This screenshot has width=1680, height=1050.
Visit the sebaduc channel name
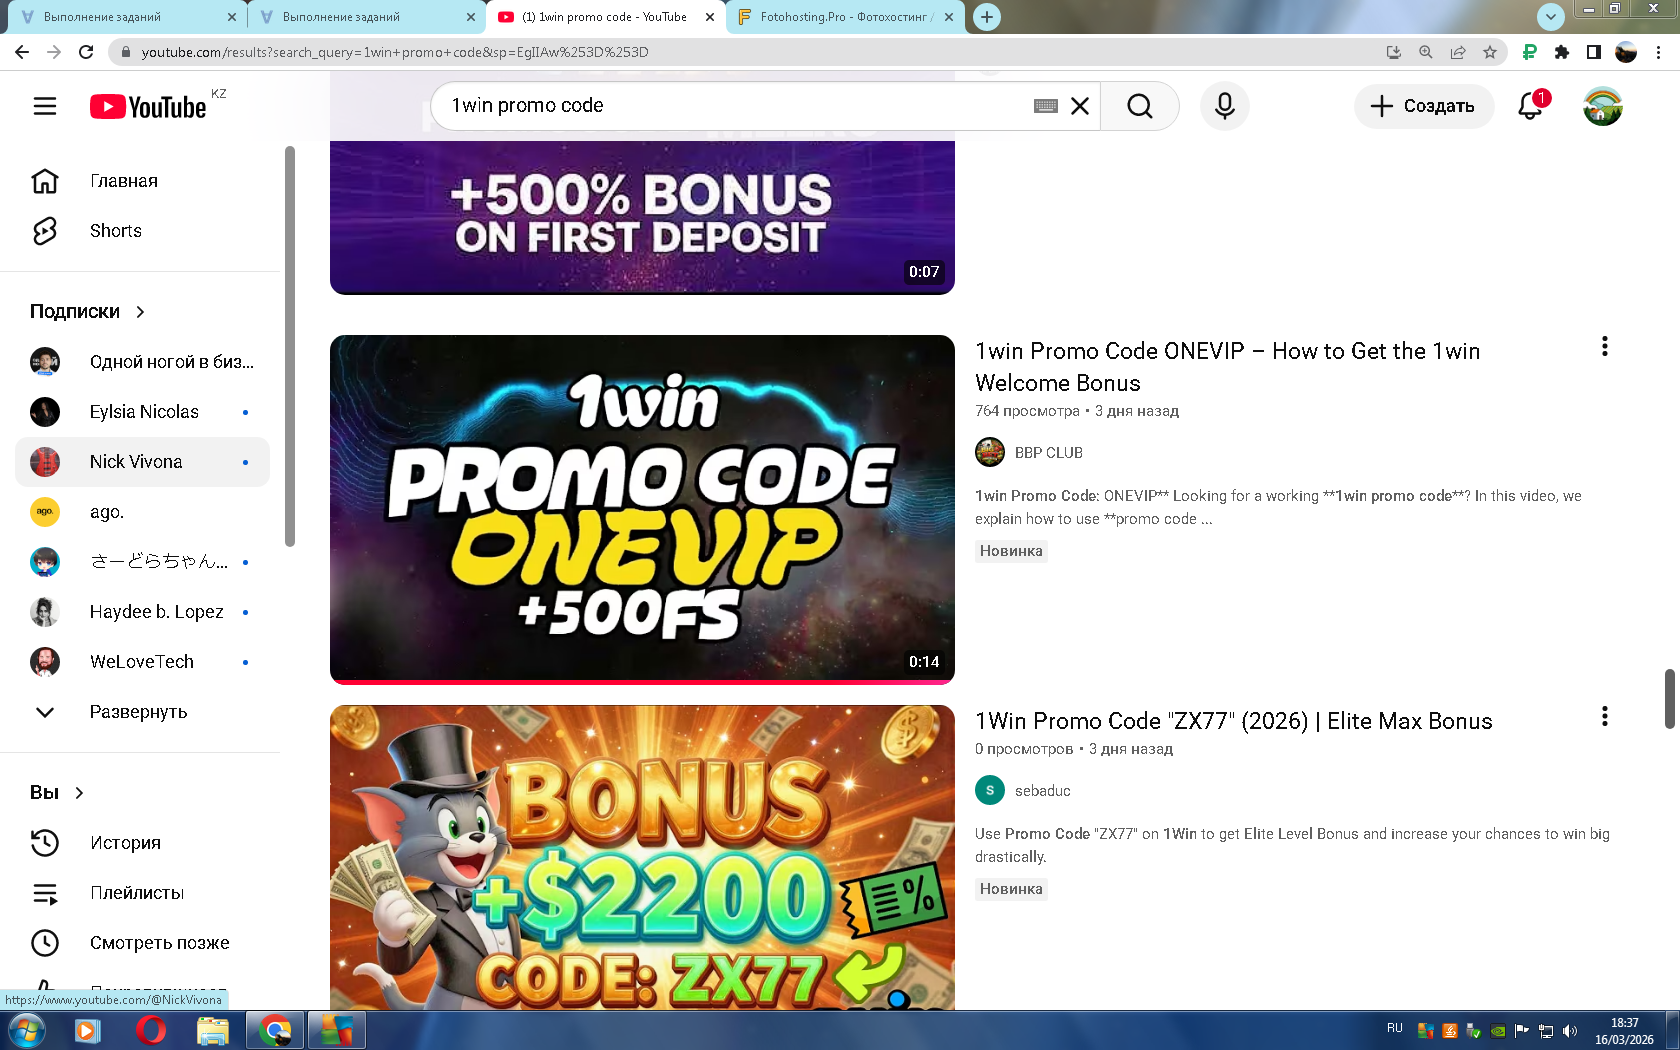(x=1042, y=791)
